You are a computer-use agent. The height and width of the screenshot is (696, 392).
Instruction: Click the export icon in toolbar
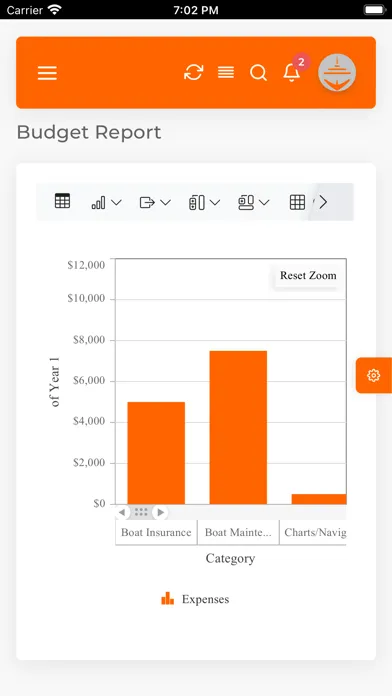tap(147, 202)
